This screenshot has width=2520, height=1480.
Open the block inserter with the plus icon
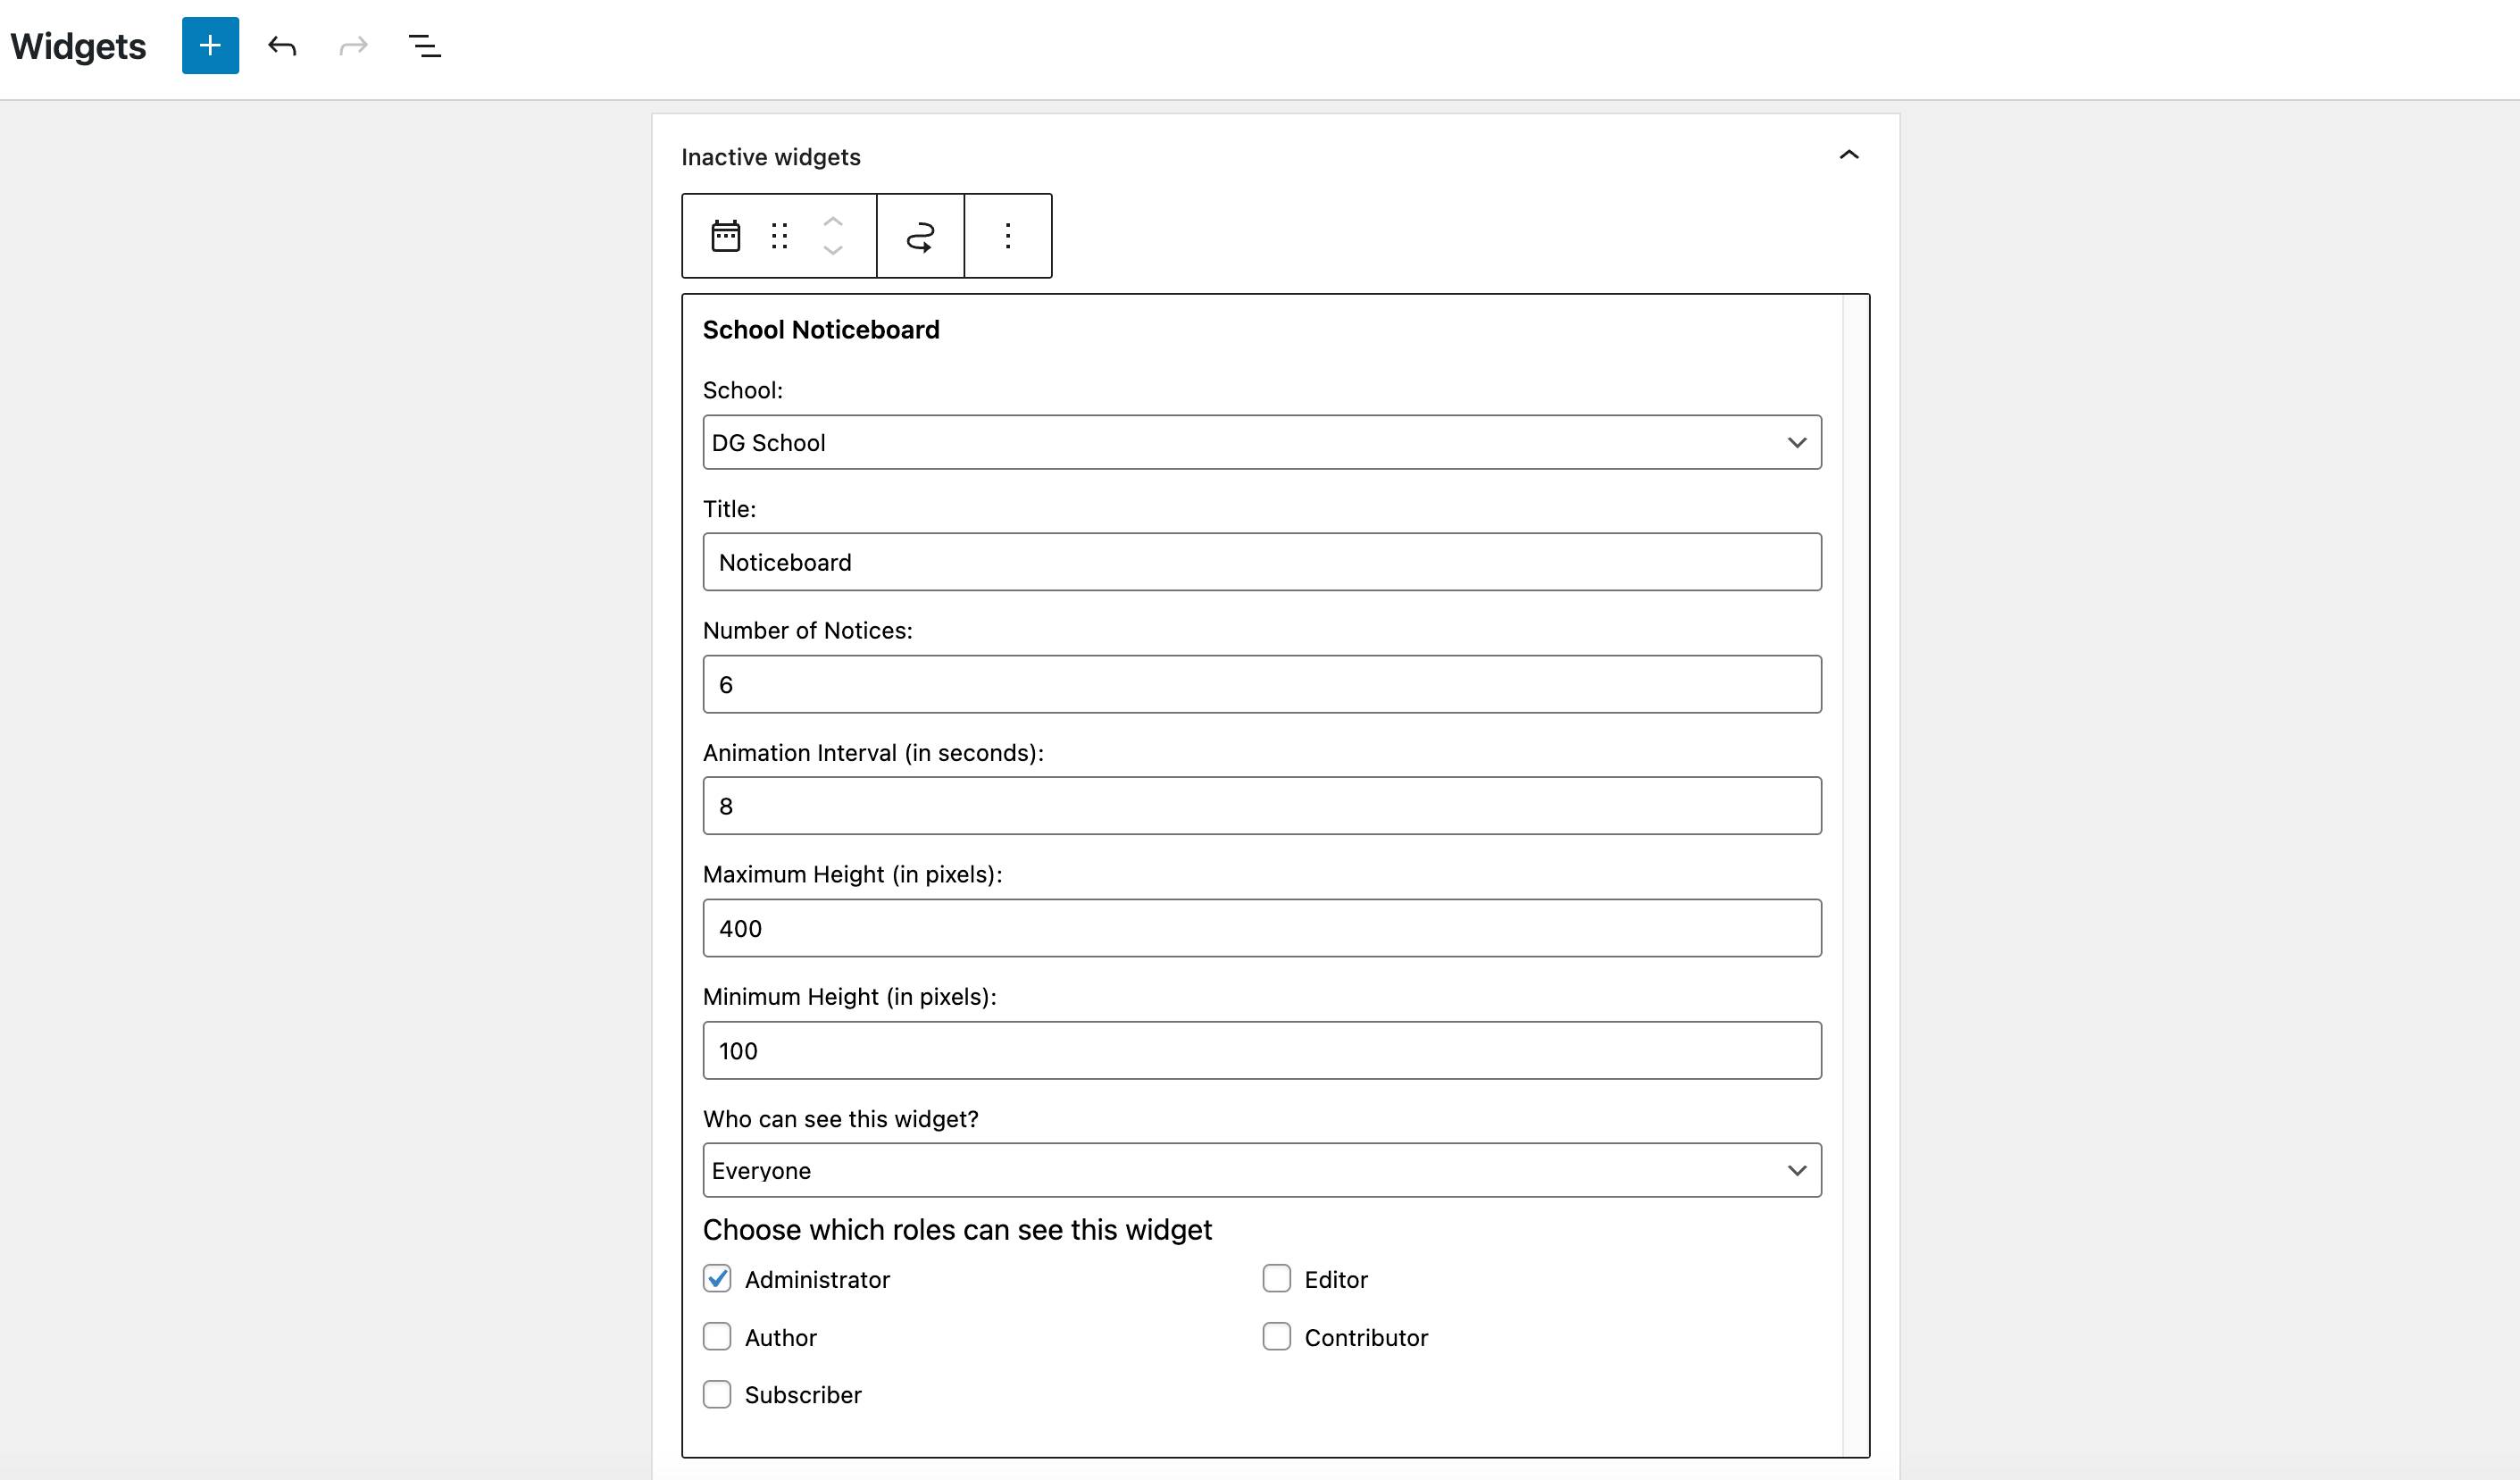pos(209,45)
